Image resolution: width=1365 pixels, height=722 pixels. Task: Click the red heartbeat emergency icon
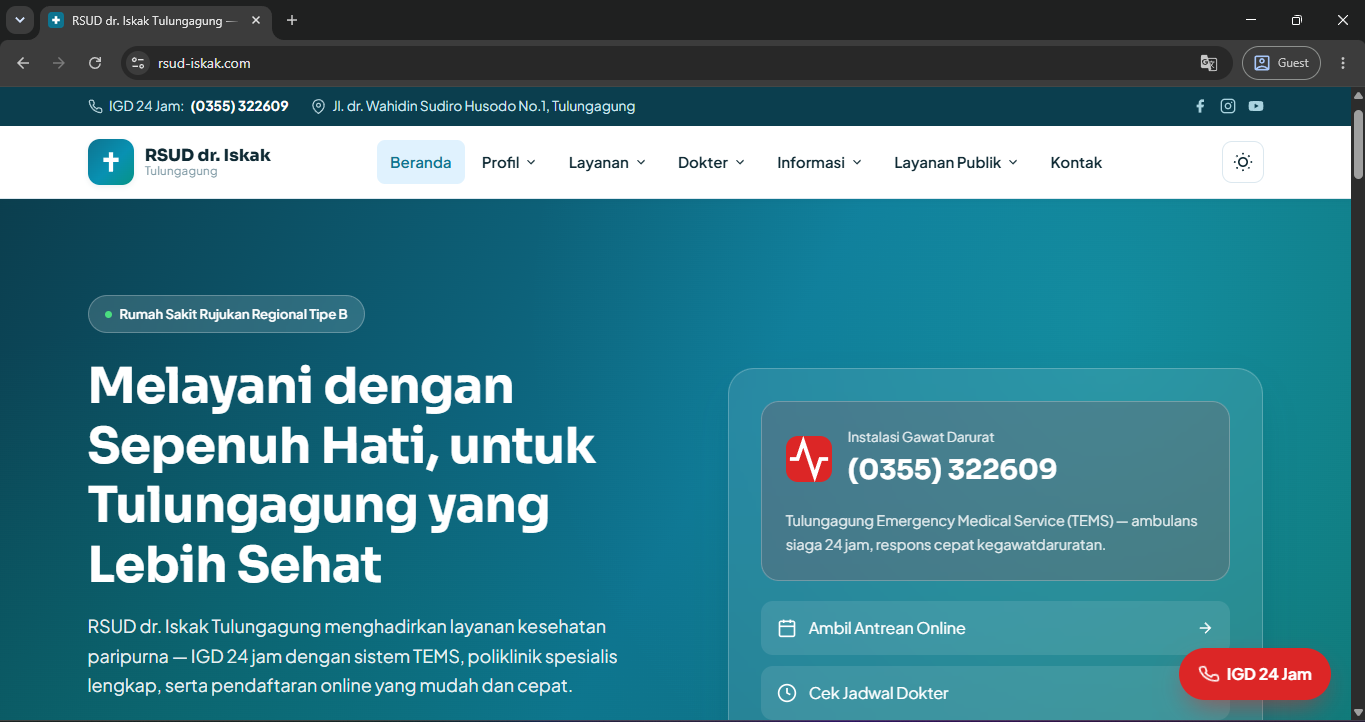pos(808,459)
